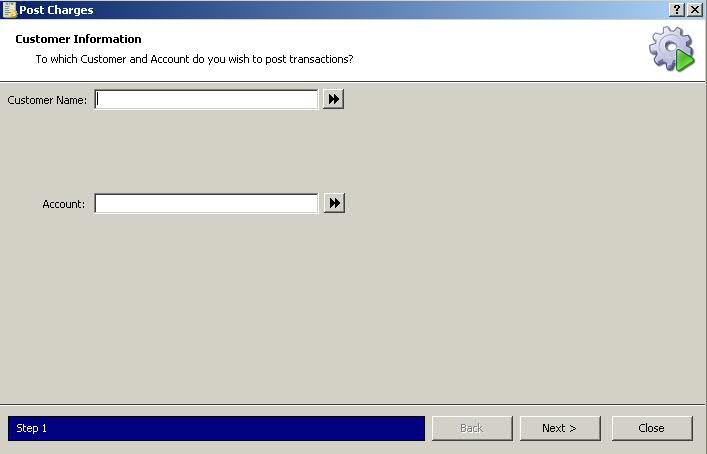Click the grayed-out Back button
The width and height of the screenshot is (707, 454).
pyautogui.click(x=472, y=428)
